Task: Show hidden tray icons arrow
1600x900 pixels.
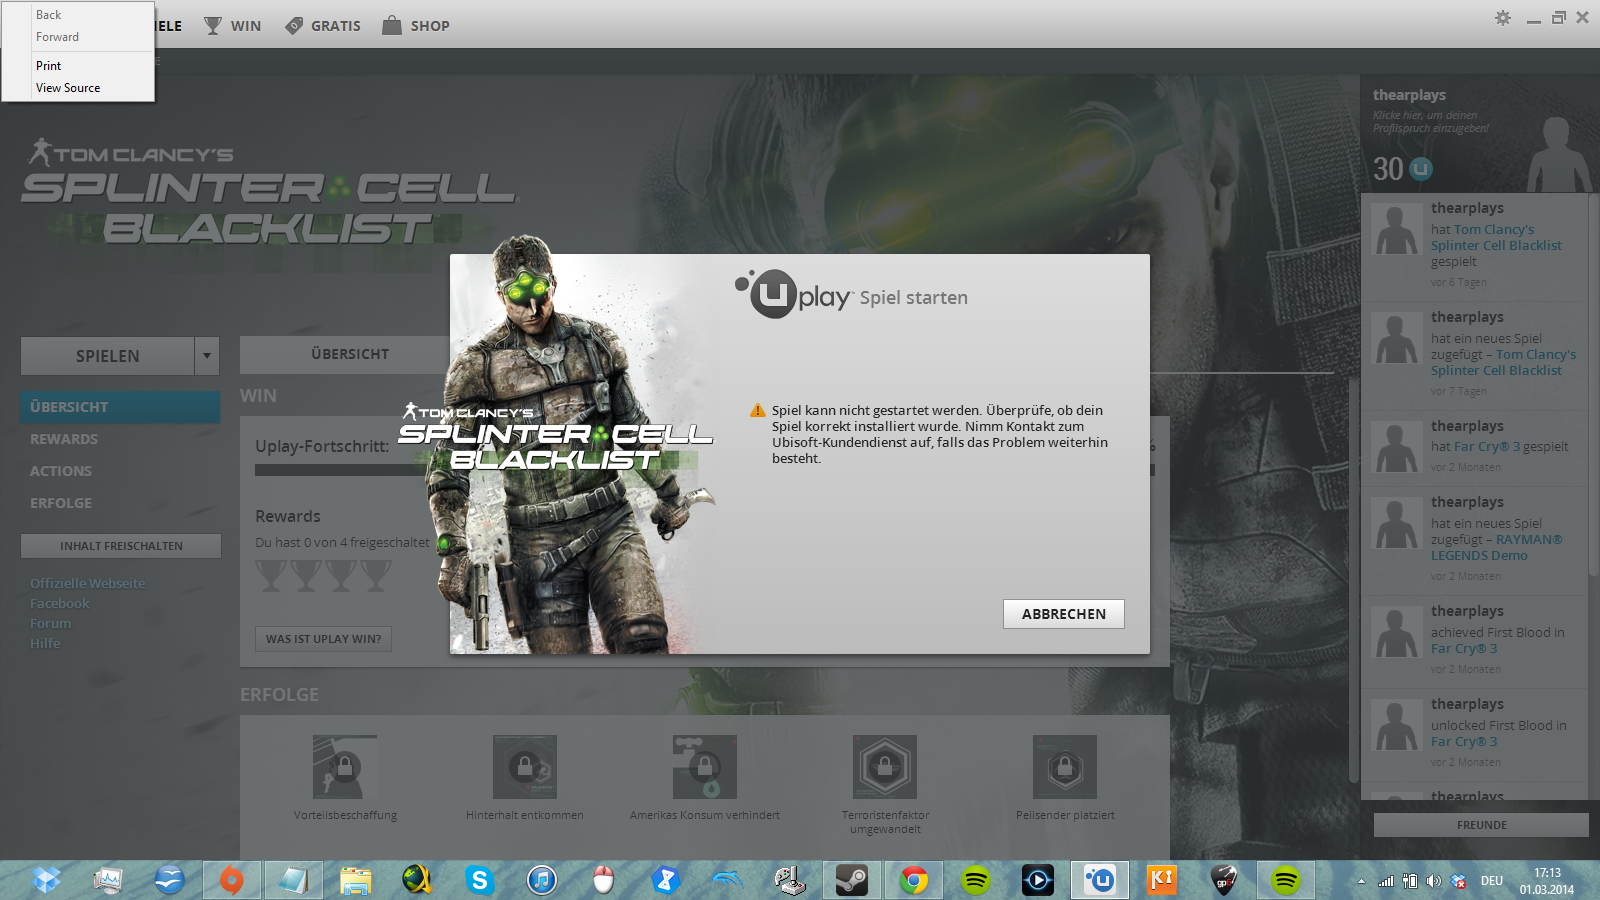Action: (1361, 881)
